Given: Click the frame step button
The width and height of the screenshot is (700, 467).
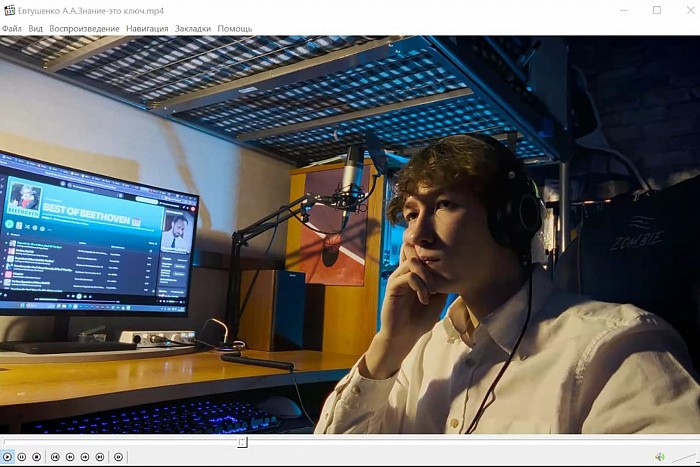Looking at the screenshot, I should (x=118, y=457).
